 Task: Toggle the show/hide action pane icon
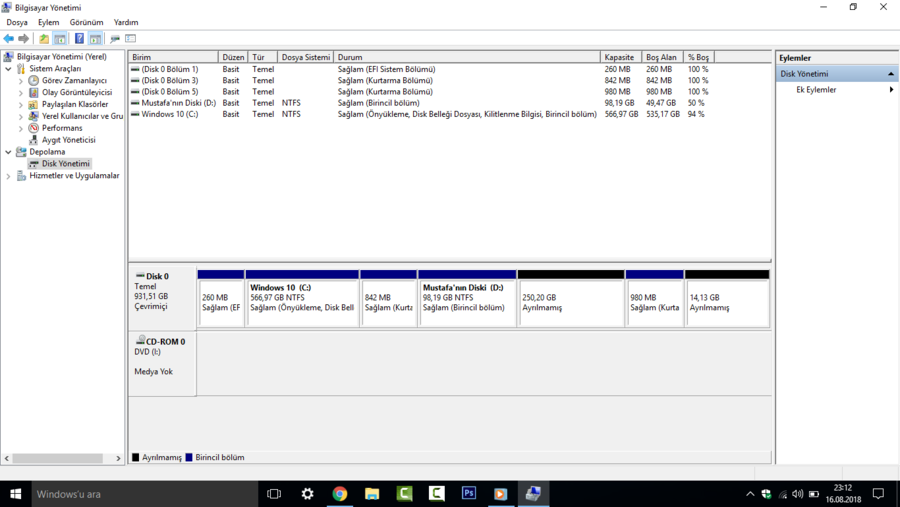point(95,38)
